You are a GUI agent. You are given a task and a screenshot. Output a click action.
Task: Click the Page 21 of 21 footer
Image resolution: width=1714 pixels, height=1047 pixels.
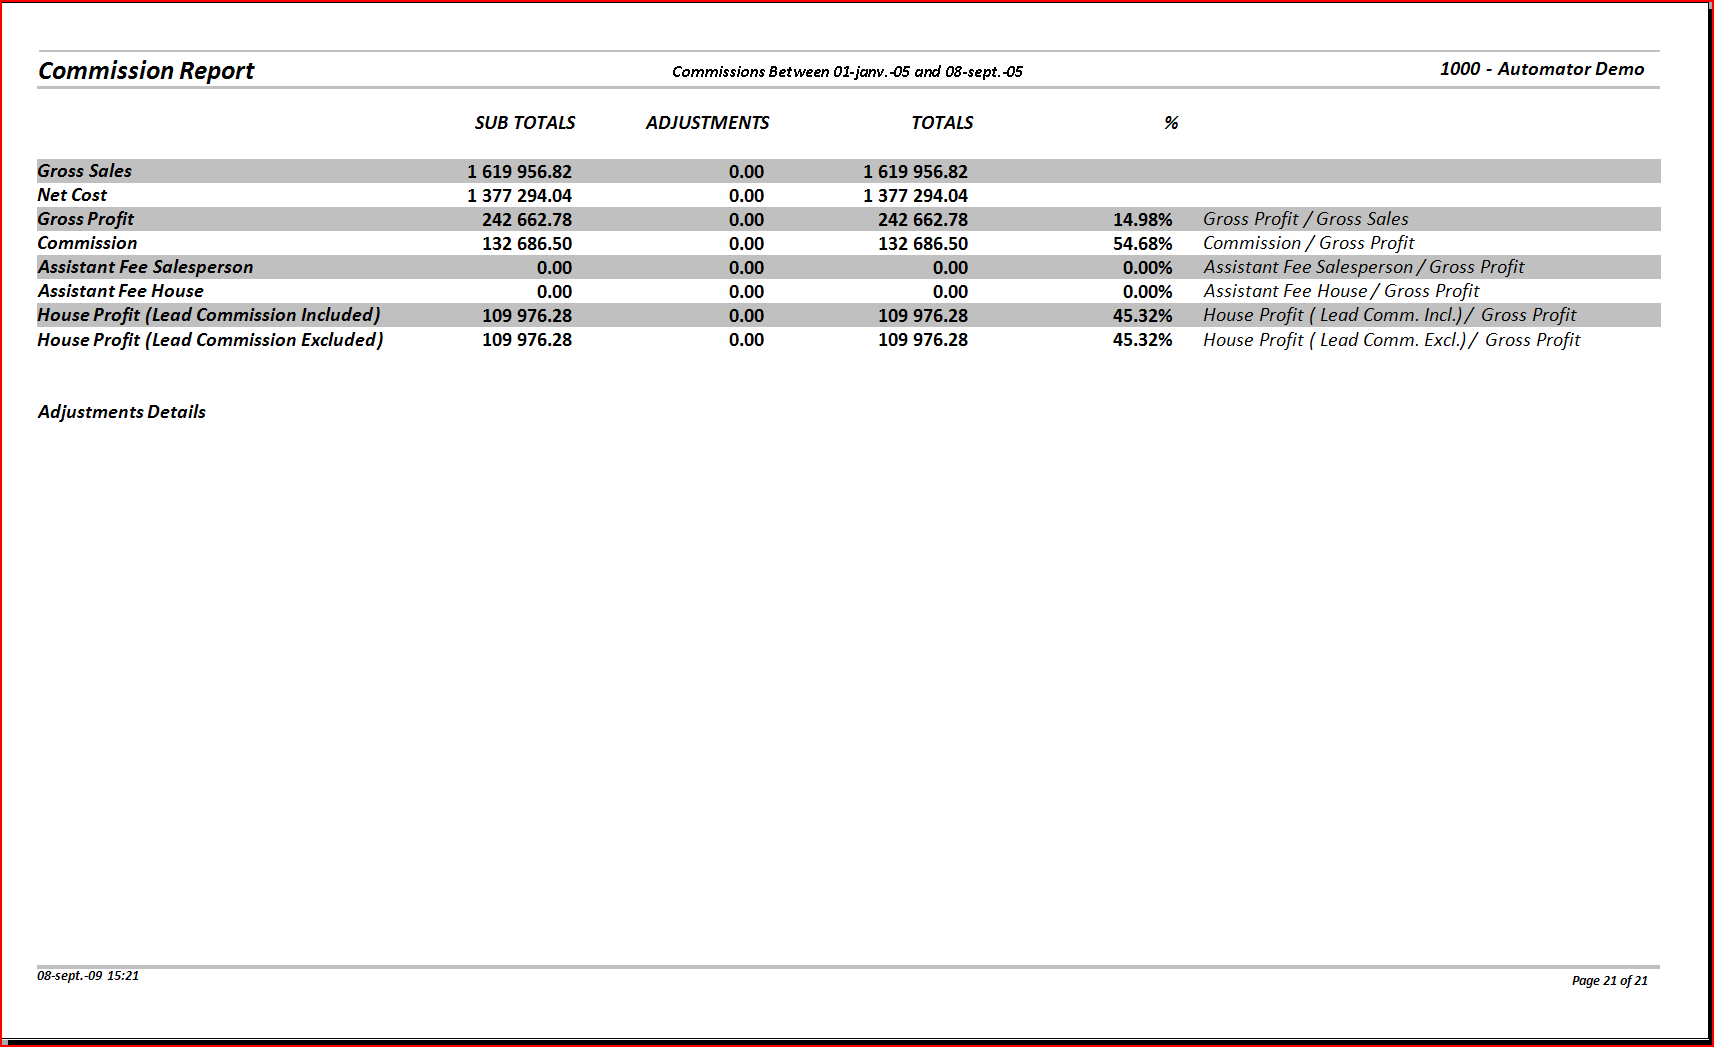pos(1609,981)
